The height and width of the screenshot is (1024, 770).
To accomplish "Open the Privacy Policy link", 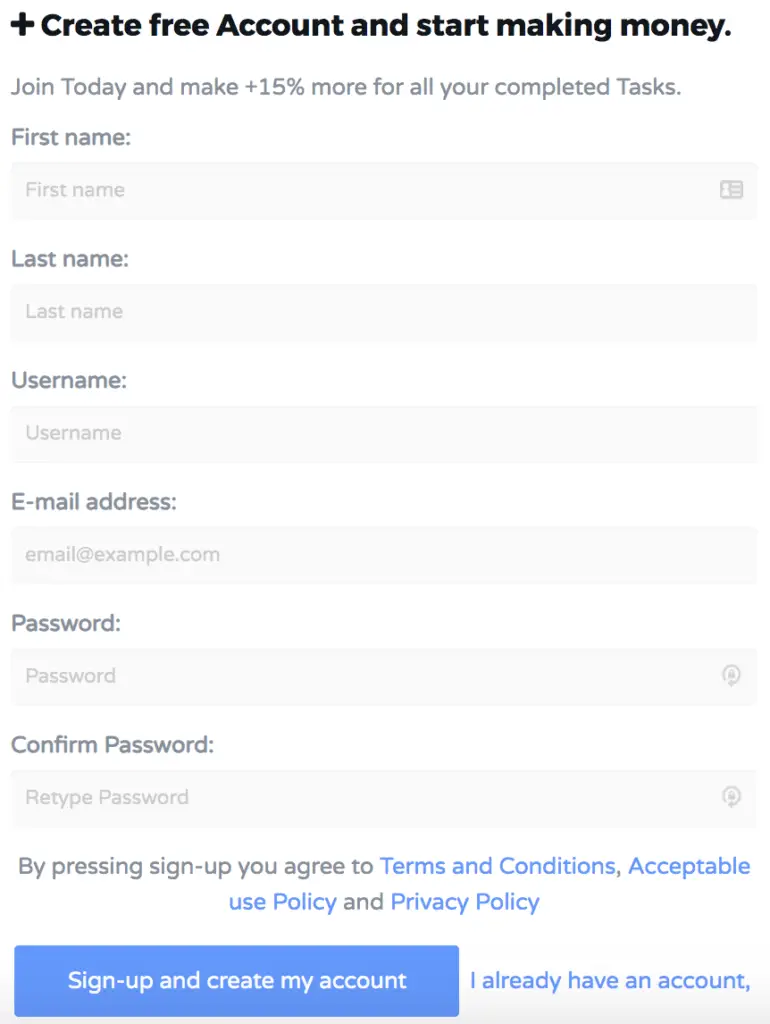I will click(x=465, y=902).
